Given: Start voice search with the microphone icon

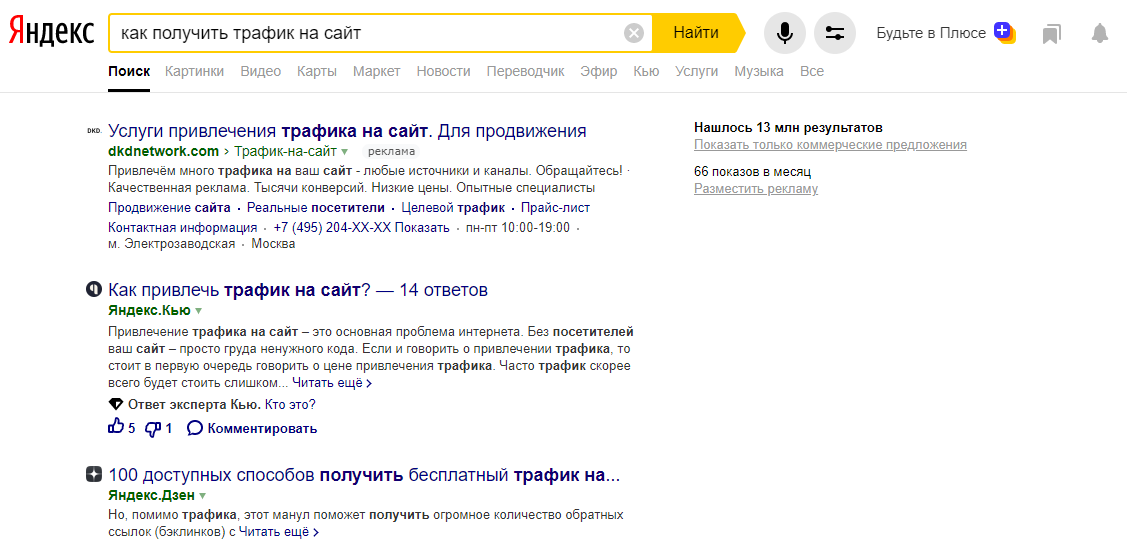Looking at the screenshot, I should [x=785, y=33].
